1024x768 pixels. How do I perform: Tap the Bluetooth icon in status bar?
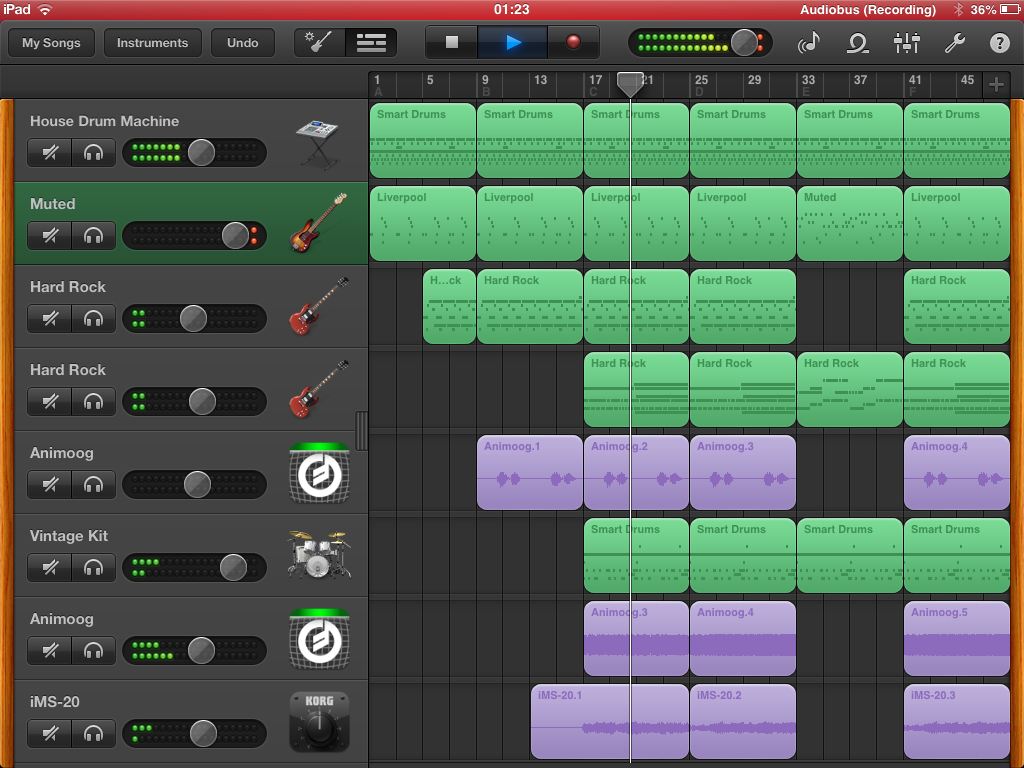pyautogui.click(x=958, y=10)
